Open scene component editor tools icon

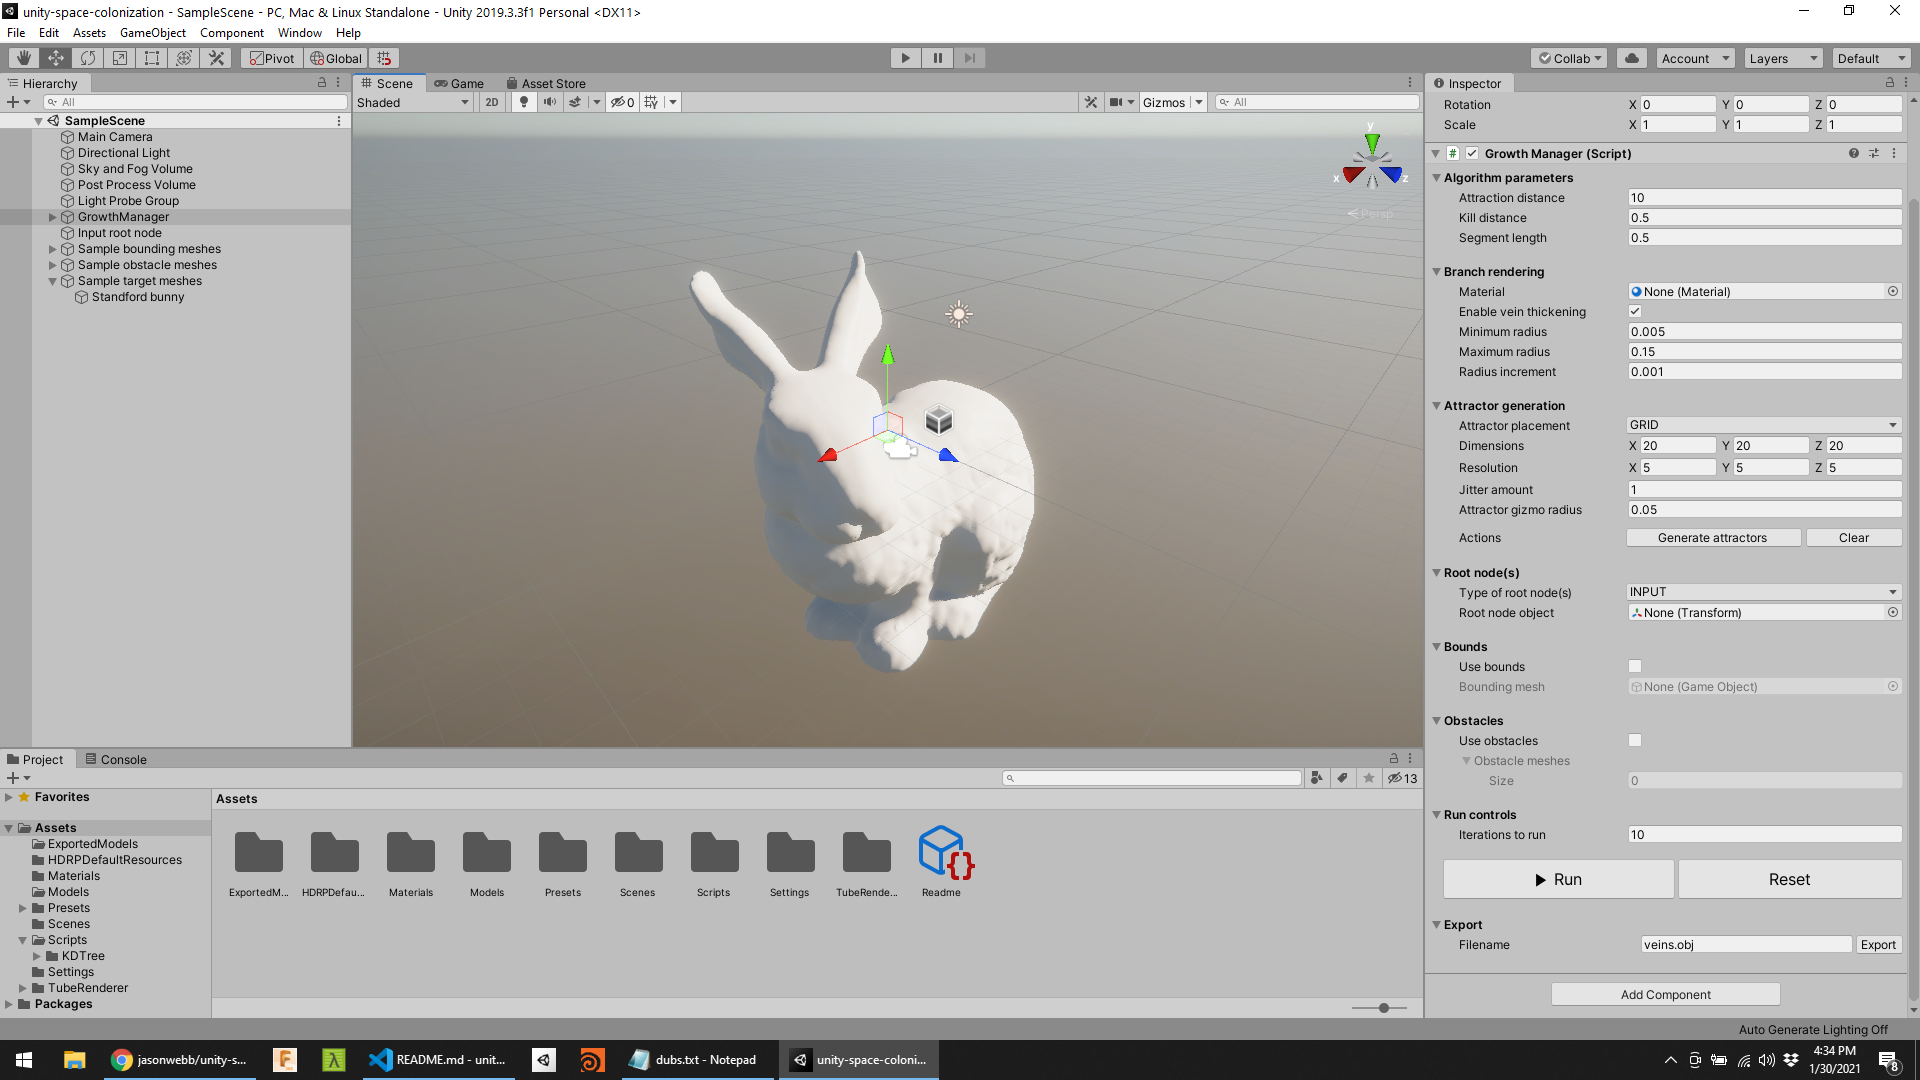tap(1091, 102)
